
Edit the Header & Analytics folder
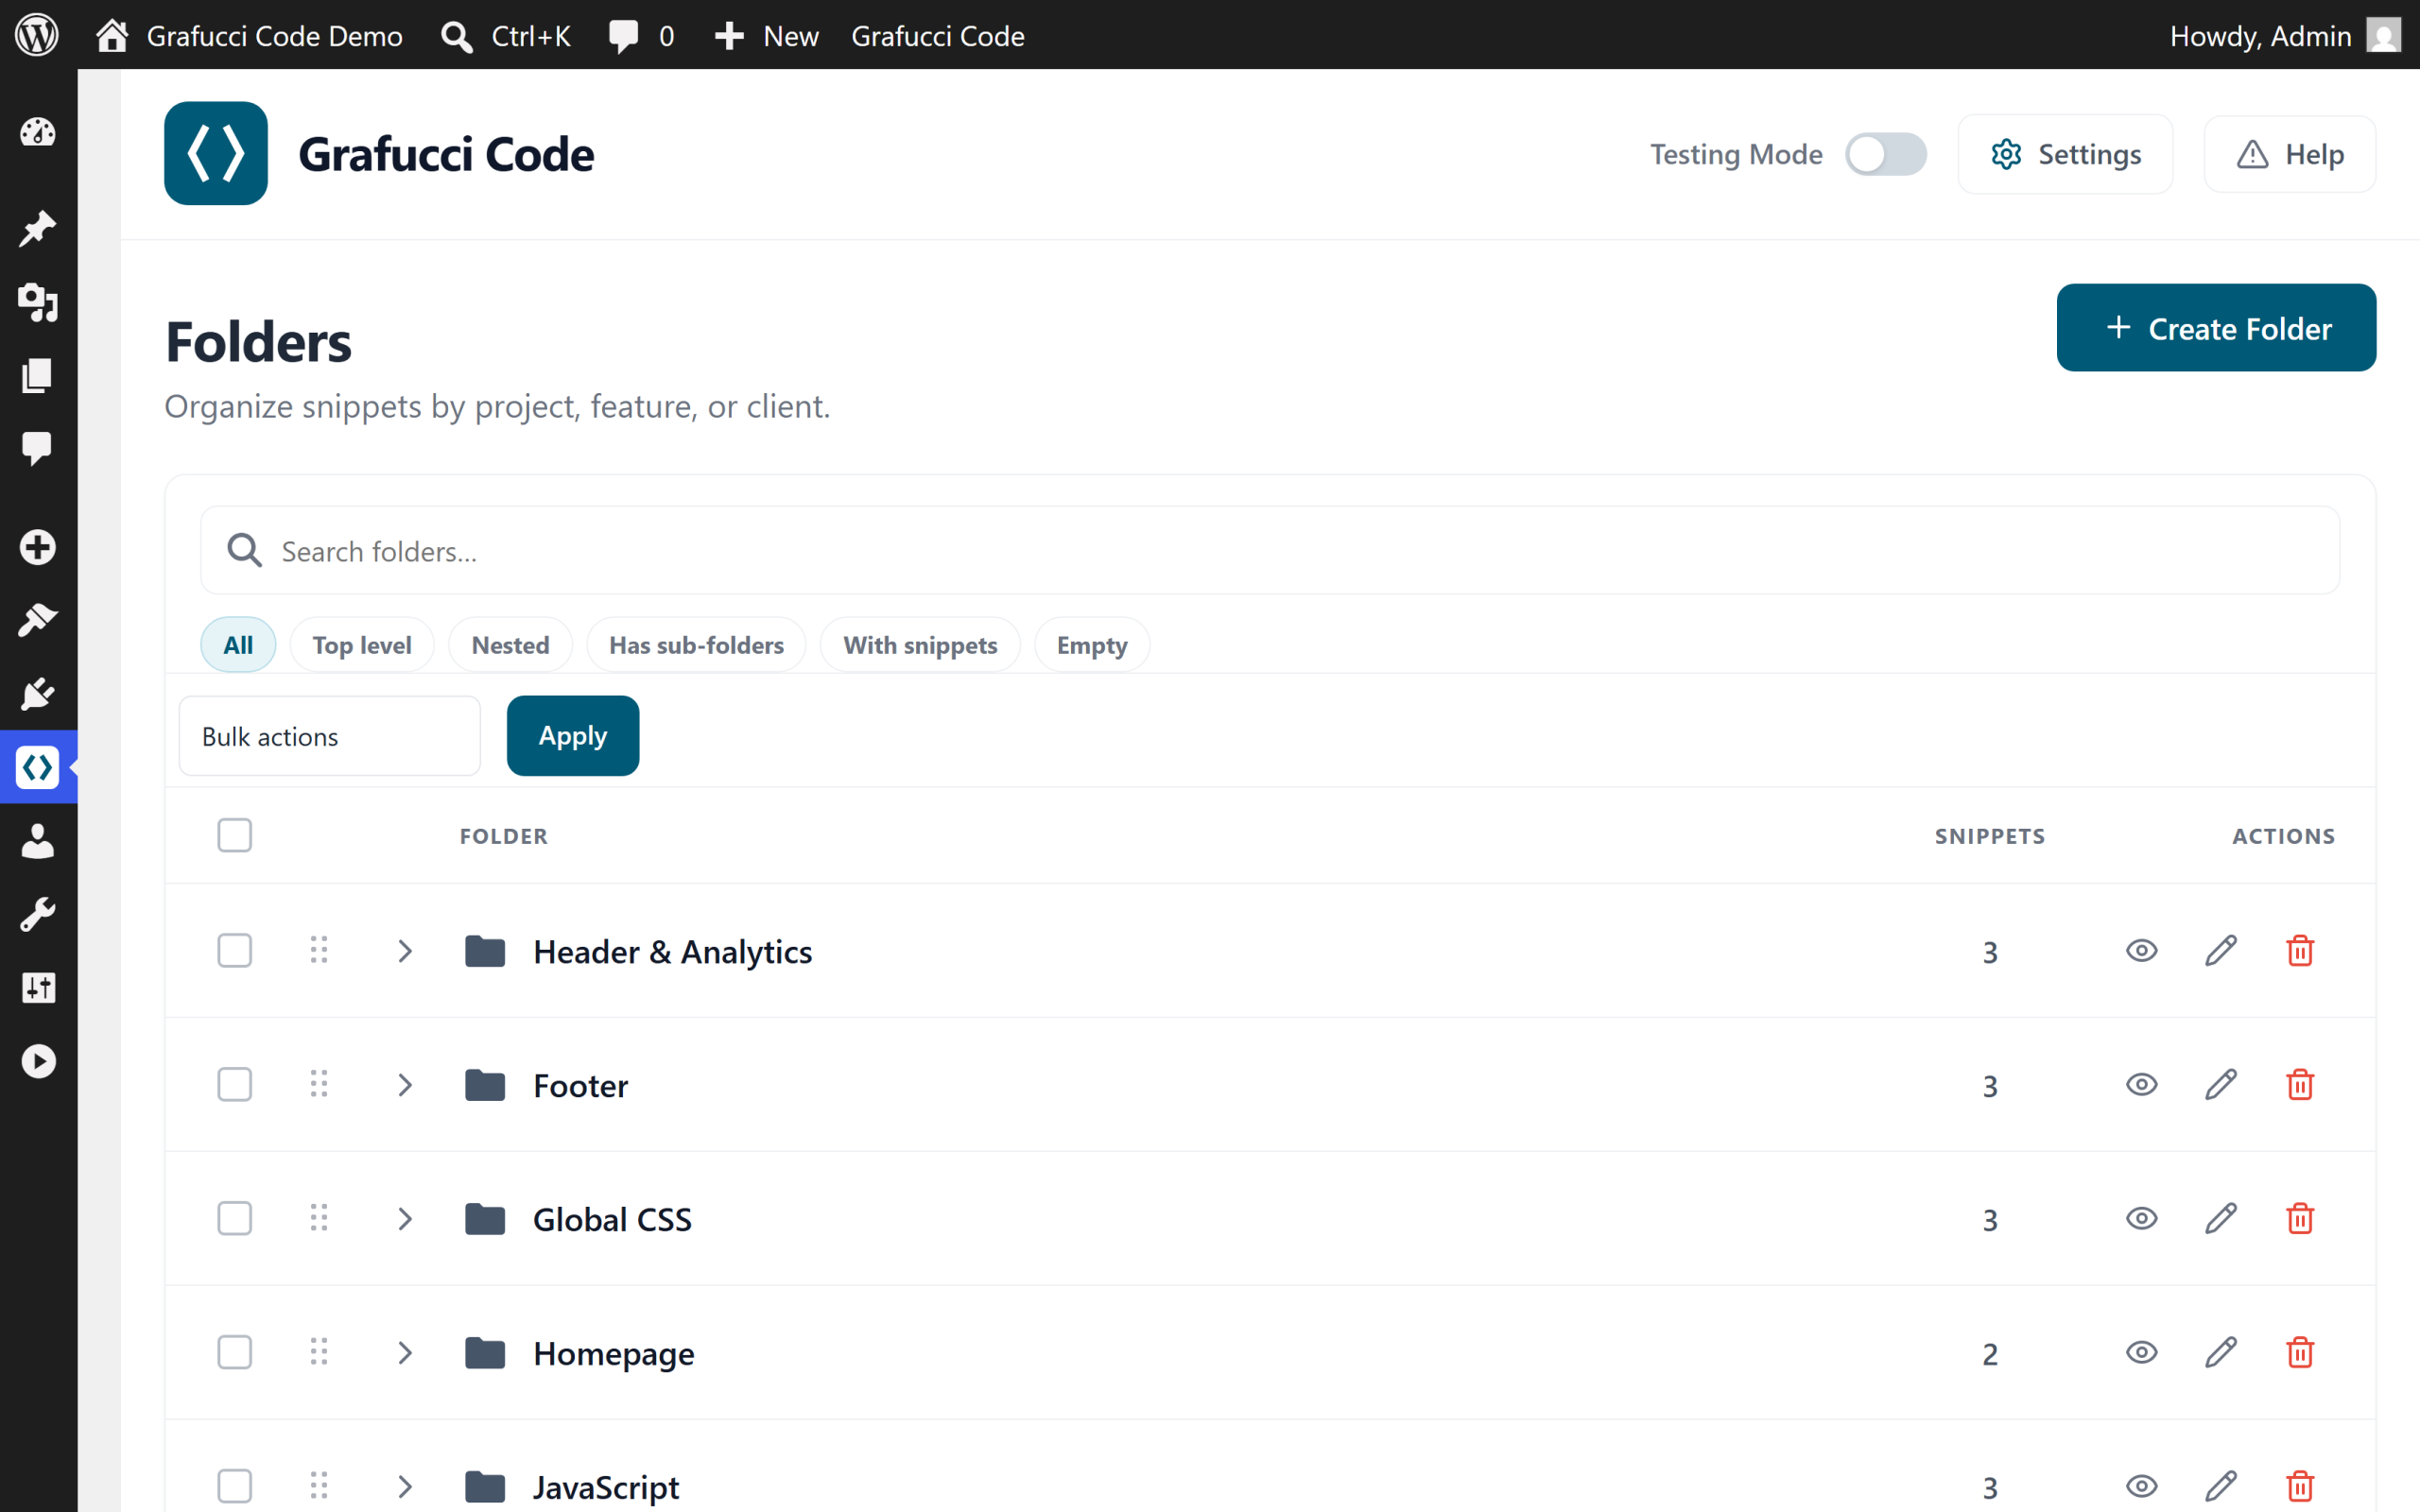2221,950
